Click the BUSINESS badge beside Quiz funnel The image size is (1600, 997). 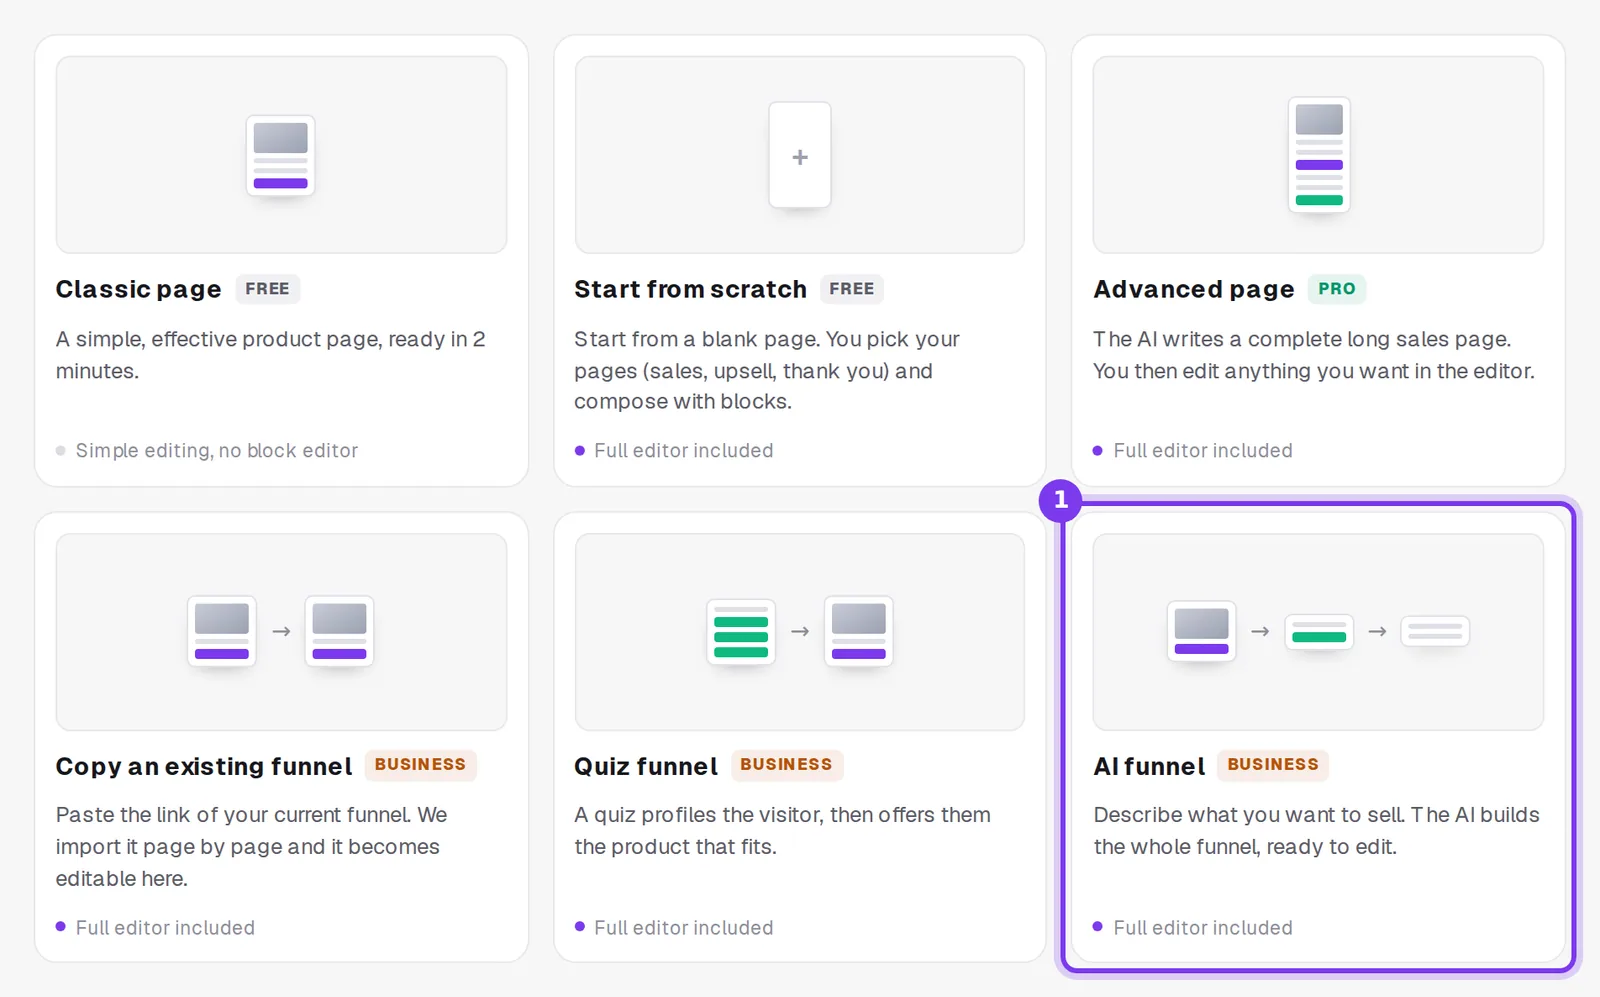click(x=786, y=765)
